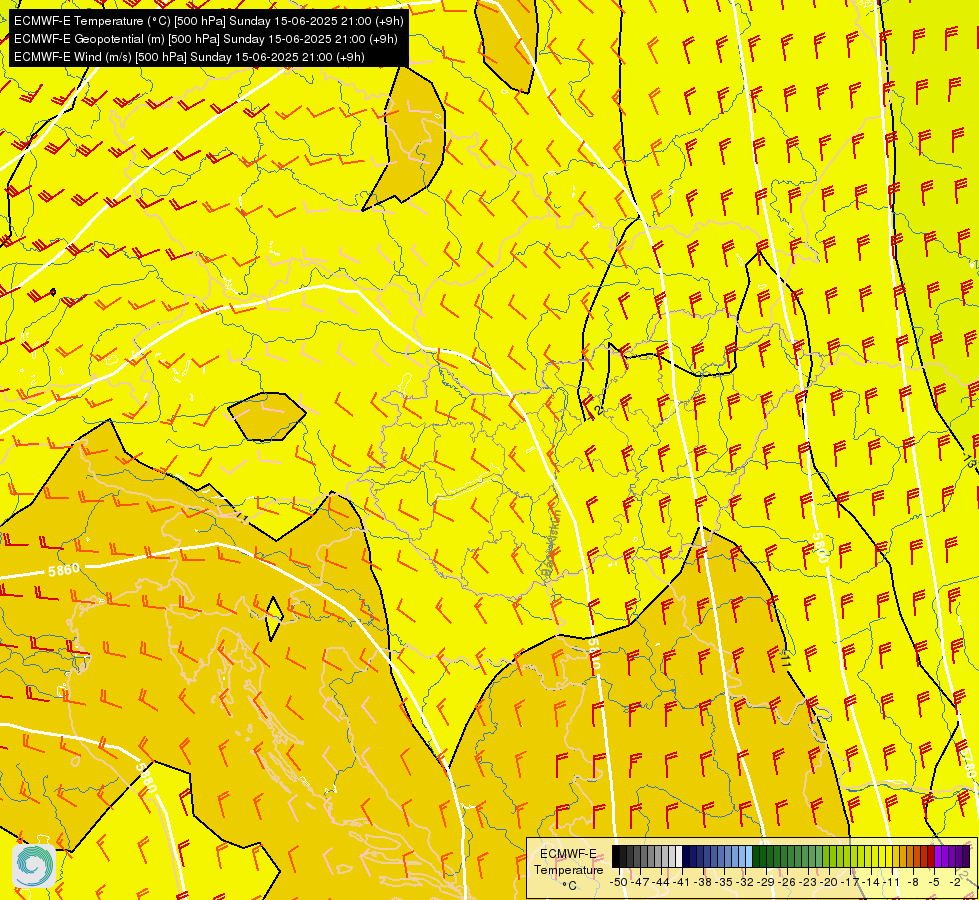Click the -32 tick label in the legend

point(745,882)
